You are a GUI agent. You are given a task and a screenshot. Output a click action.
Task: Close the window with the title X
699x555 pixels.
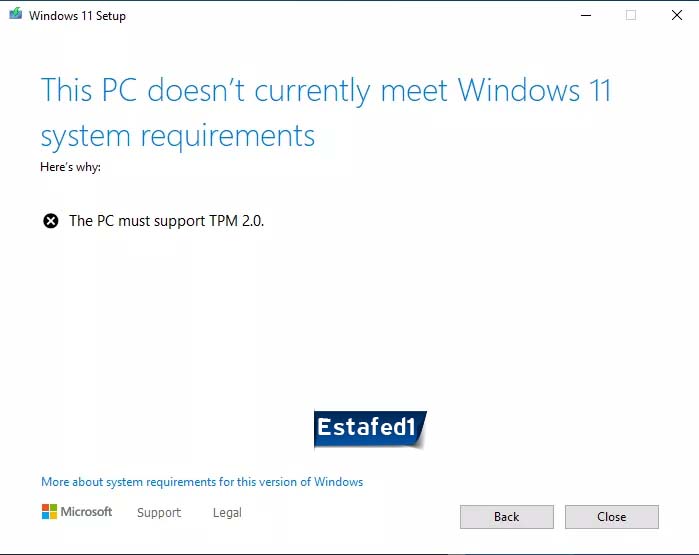point(677,15)
